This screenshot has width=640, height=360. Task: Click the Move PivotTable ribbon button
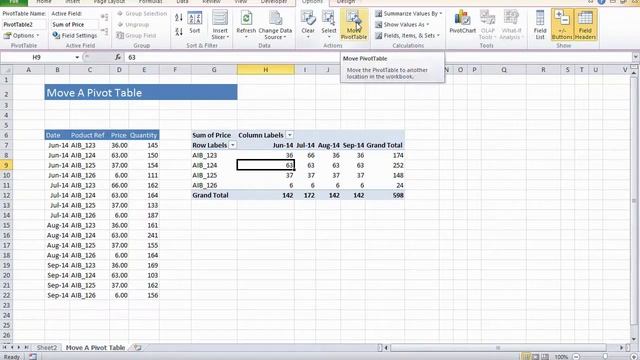click(x=353, y=24)
